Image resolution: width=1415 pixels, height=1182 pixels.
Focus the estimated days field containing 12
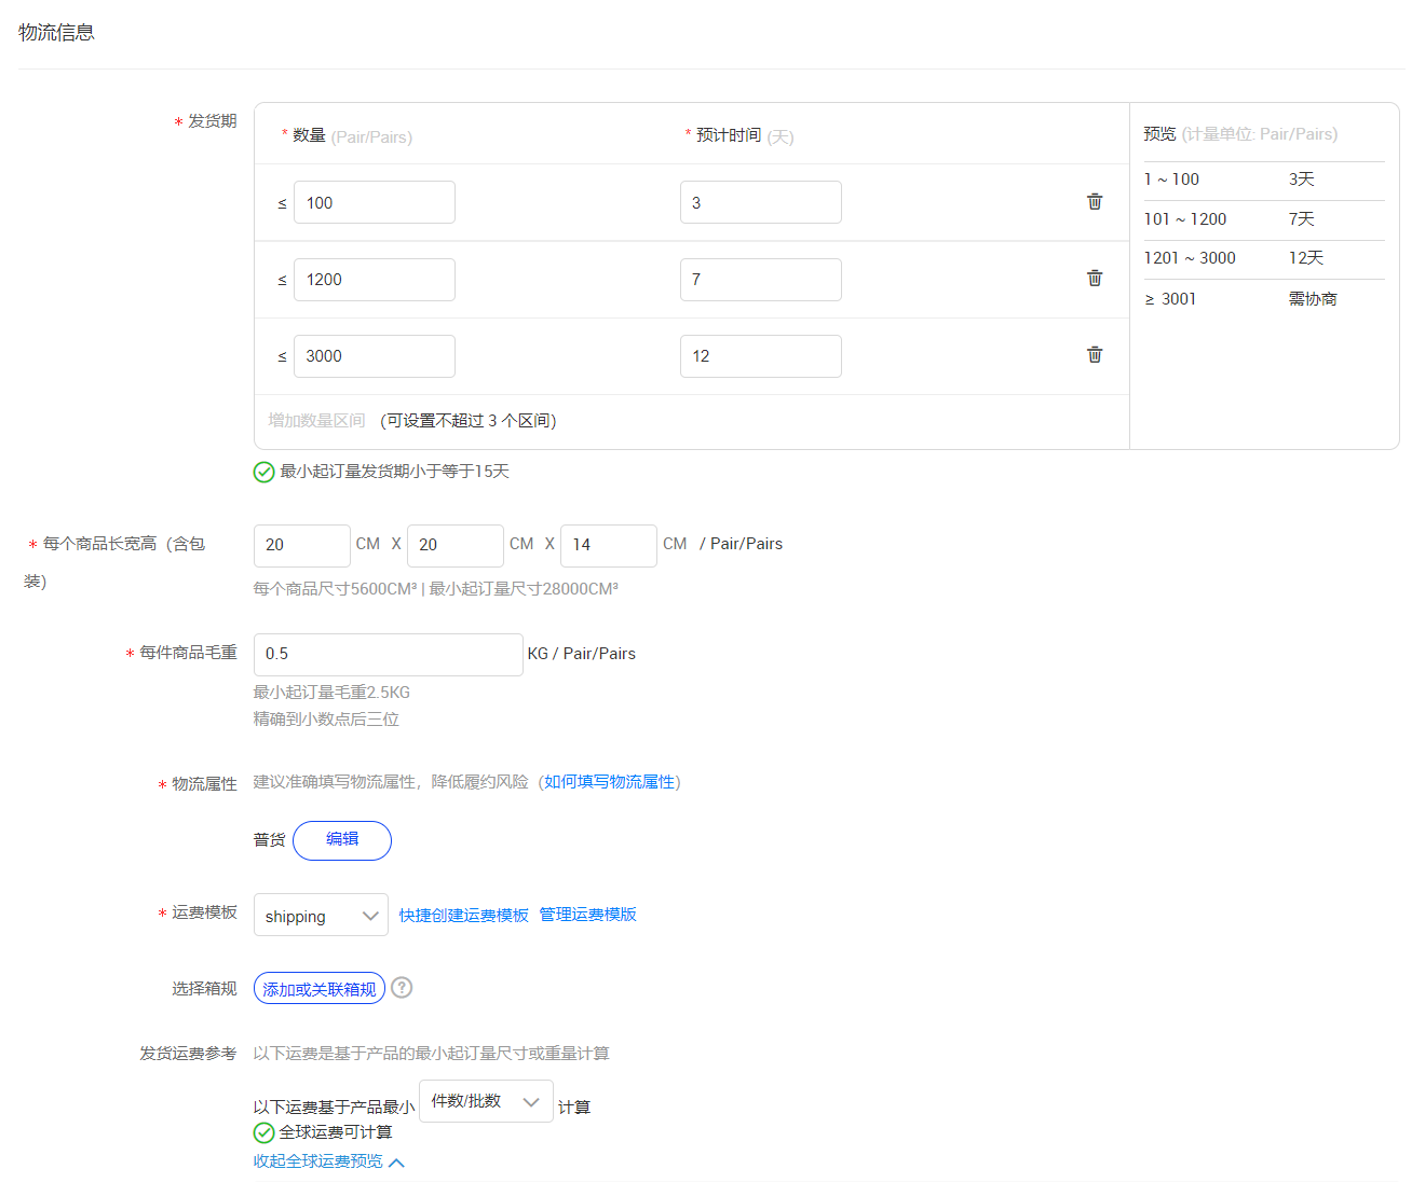click(x=760, y=356)
